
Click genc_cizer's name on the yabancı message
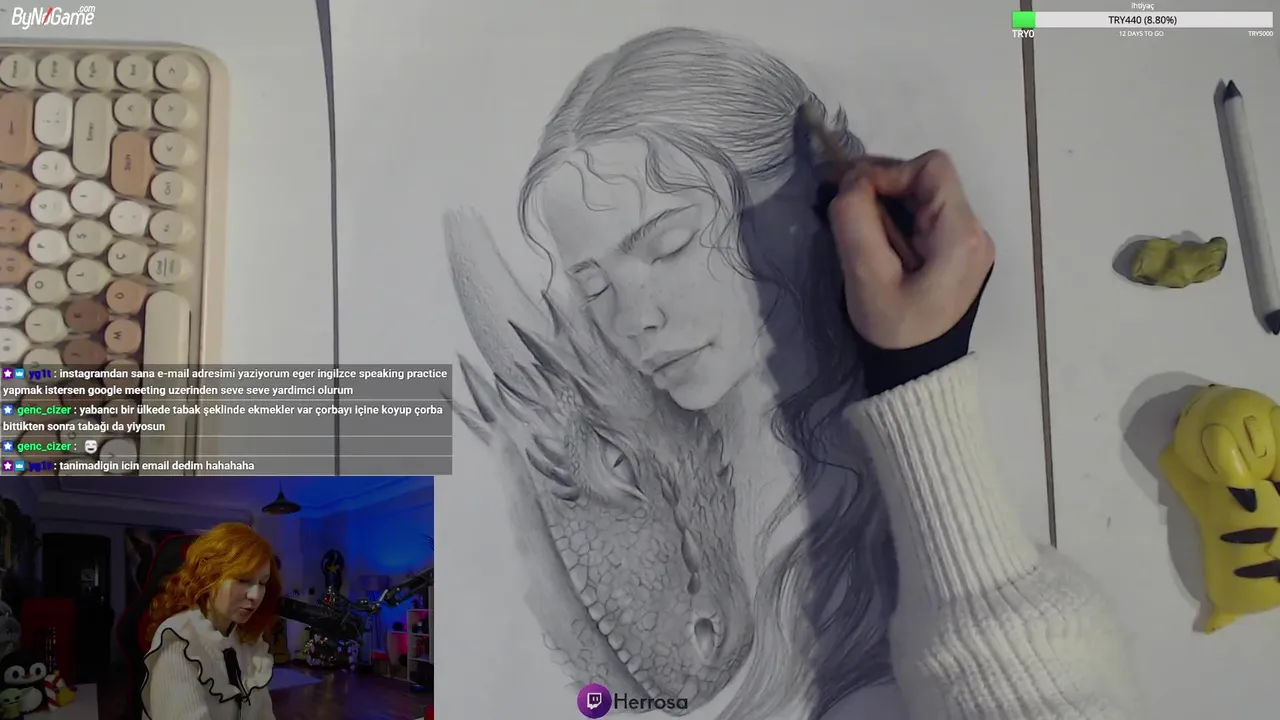[x=44, y=410]
